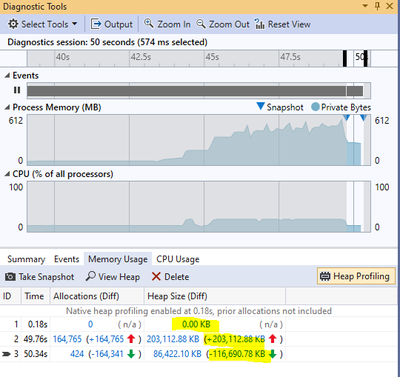The width and height of the screenshot is (400, 377).
Task: Open allocations link 424 for snapshot 3
Action: [x=77, y=354]
